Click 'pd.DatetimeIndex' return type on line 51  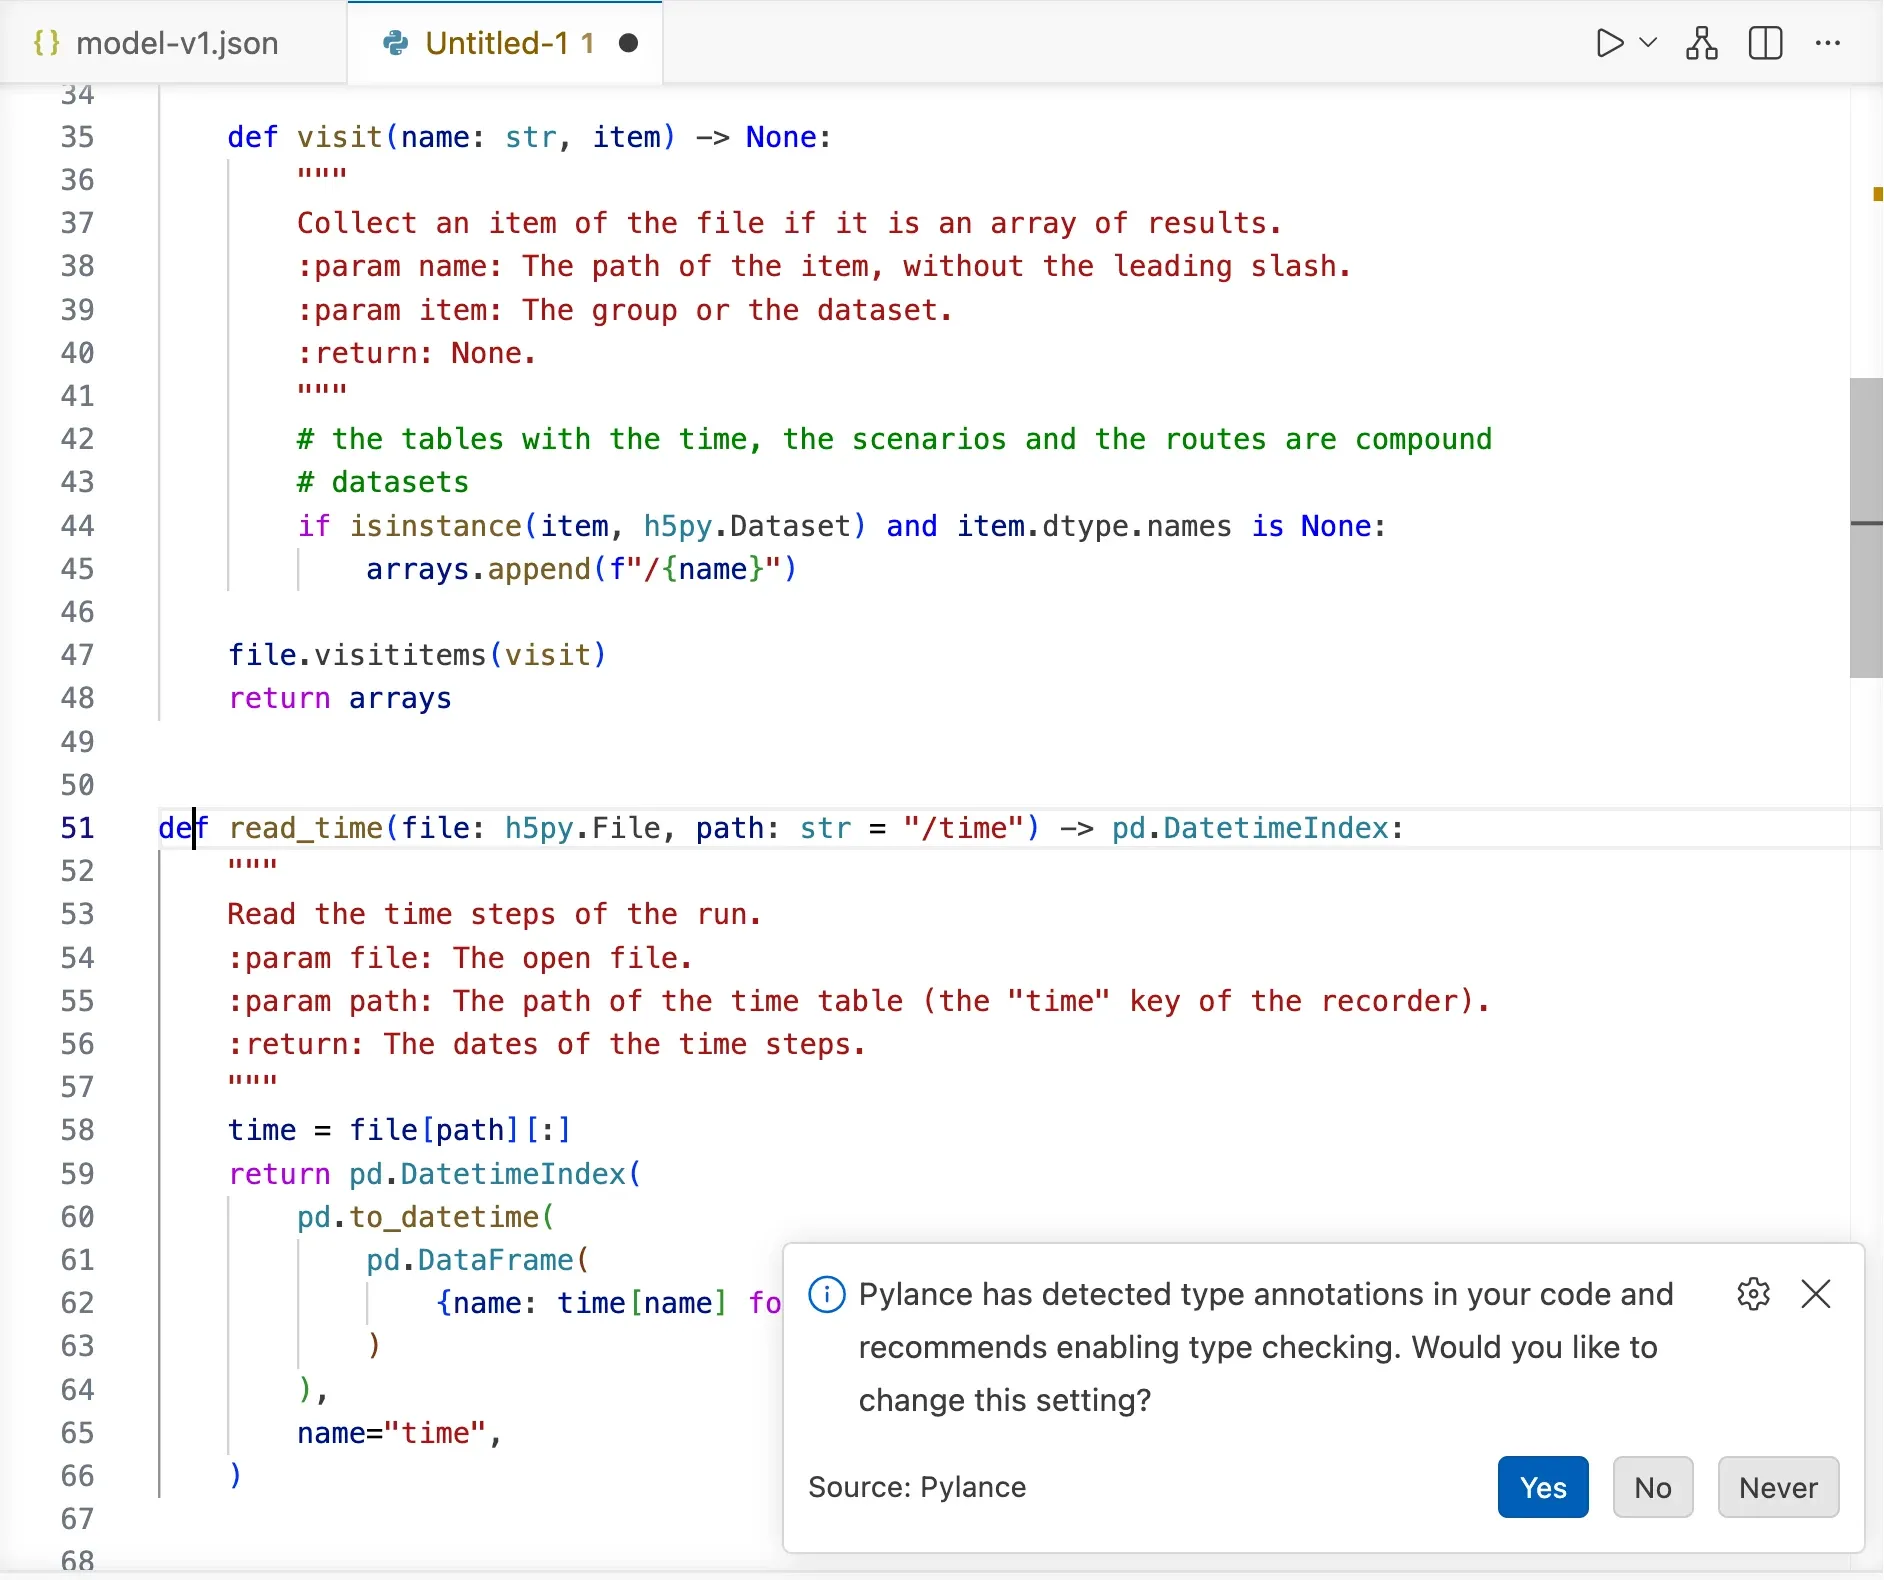point(1250,828)
